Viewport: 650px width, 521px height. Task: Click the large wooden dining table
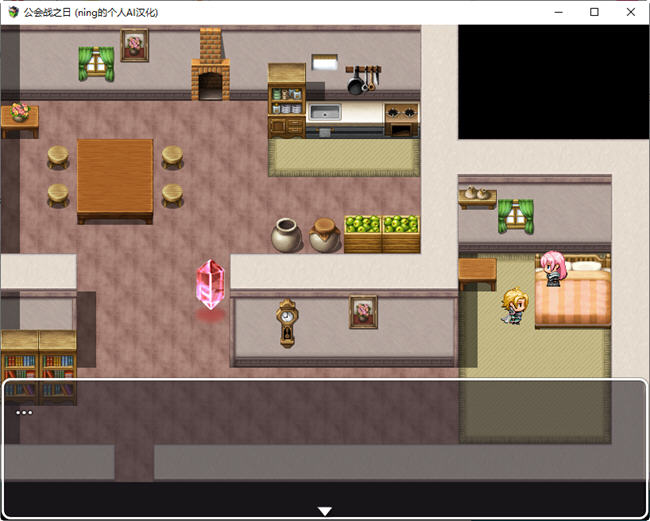[115, 177]
